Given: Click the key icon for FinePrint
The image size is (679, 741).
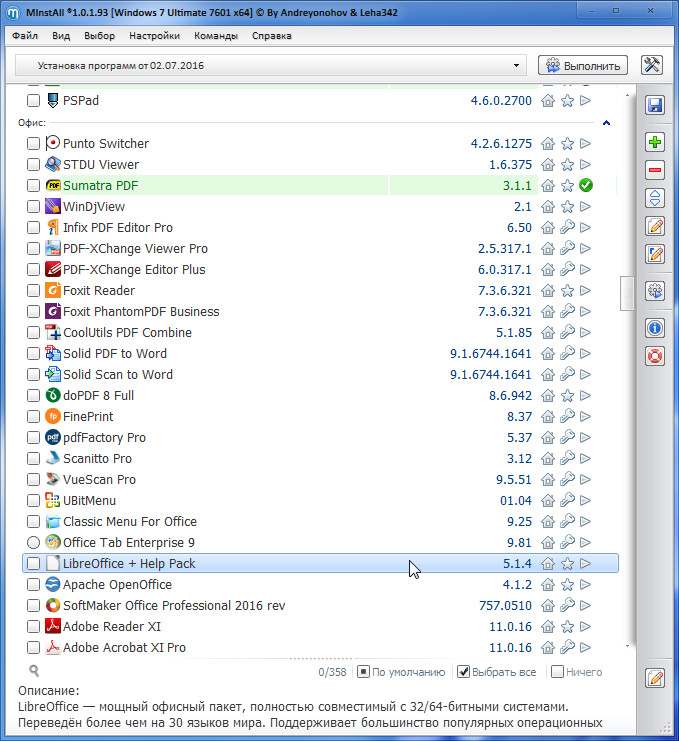Looking at the screenshot, I should point(567,416).
